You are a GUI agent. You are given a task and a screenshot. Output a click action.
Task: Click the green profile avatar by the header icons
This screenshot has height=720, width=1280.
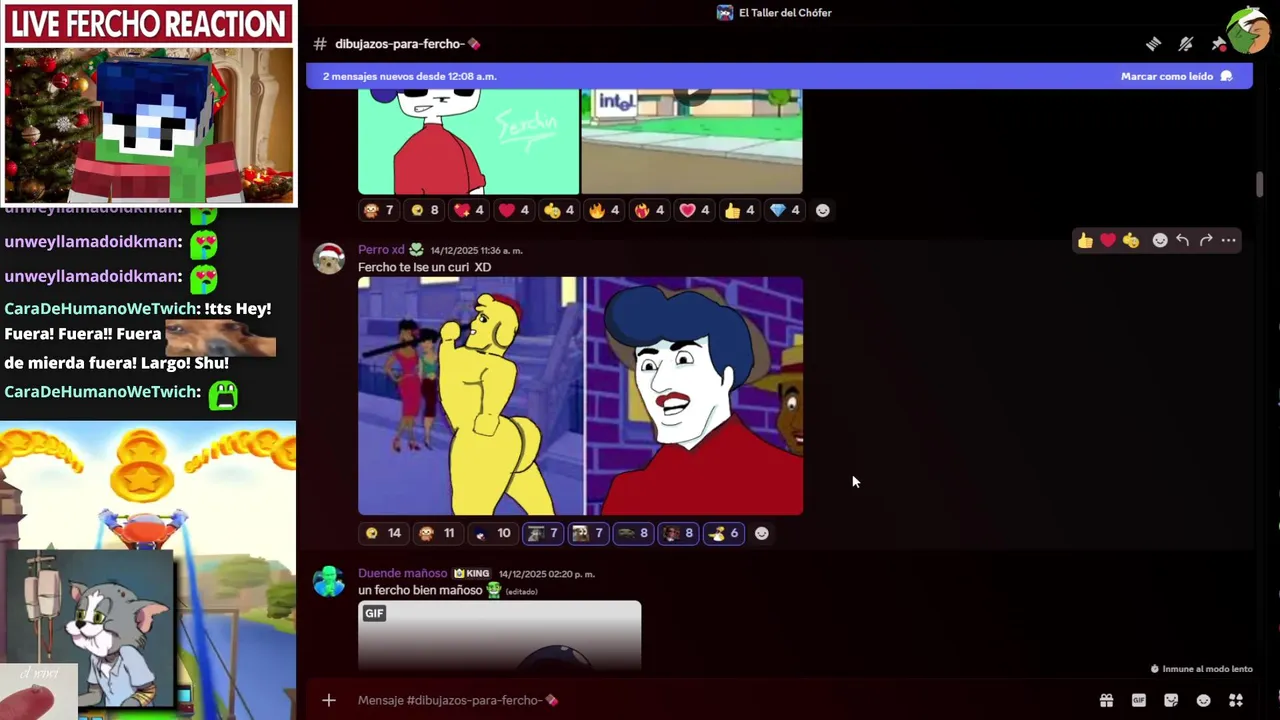click(x=1248, y=30)
